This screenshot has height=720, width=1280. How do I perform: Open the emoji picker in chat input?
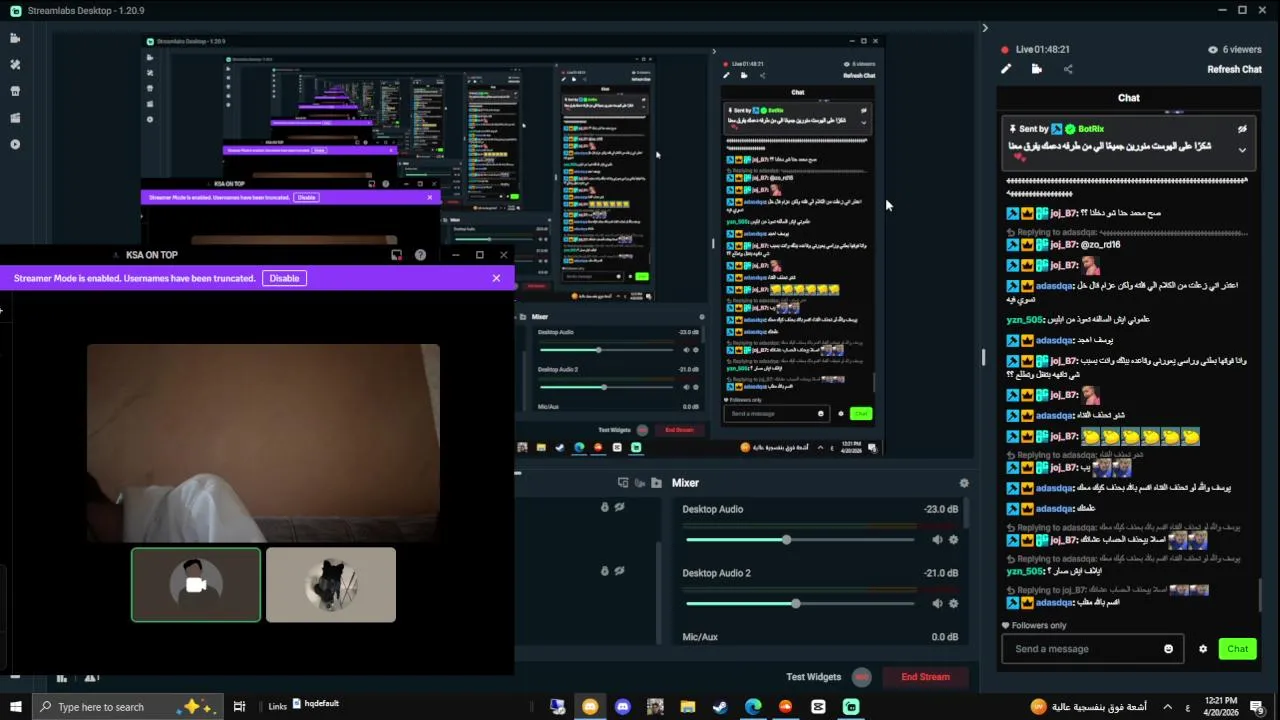1168,649
